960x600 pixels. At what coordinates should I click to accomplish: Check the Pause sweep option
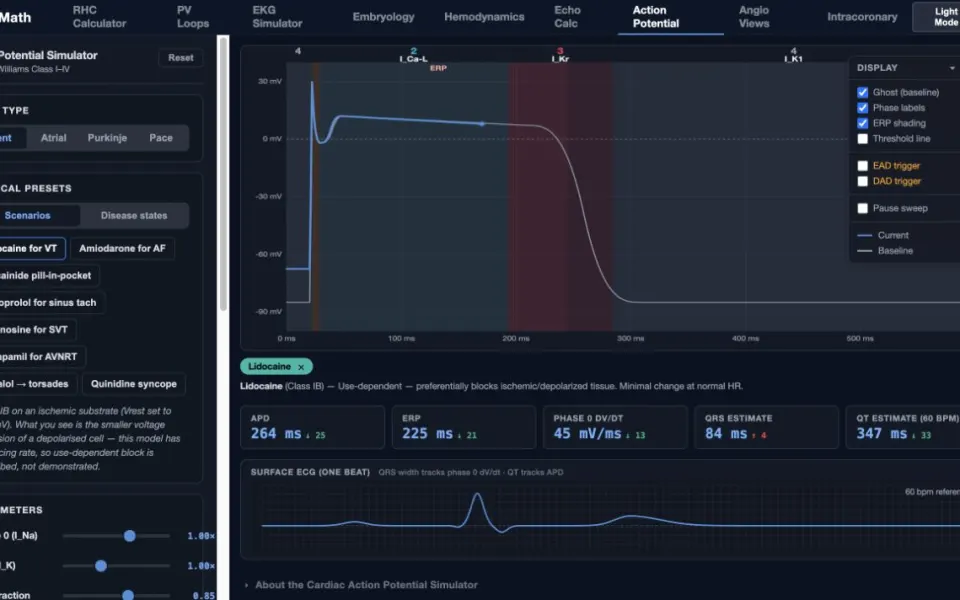tap(863, 208)
